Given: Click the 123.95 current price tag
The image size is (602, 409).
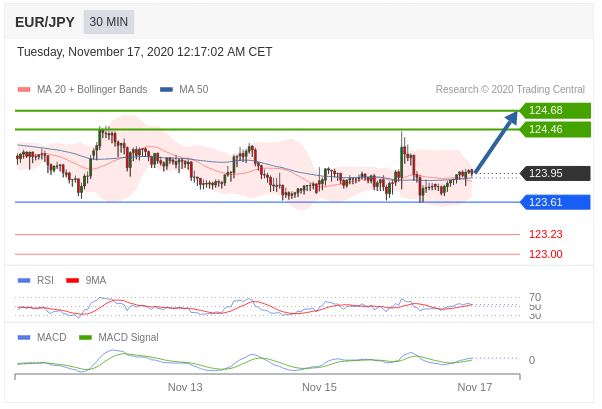Looking at the screenshot, I should coord(555,173).
